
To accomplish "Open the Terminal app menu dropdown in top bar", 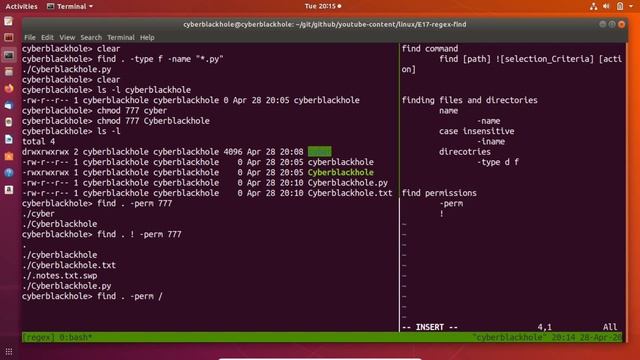I will 70,6.
